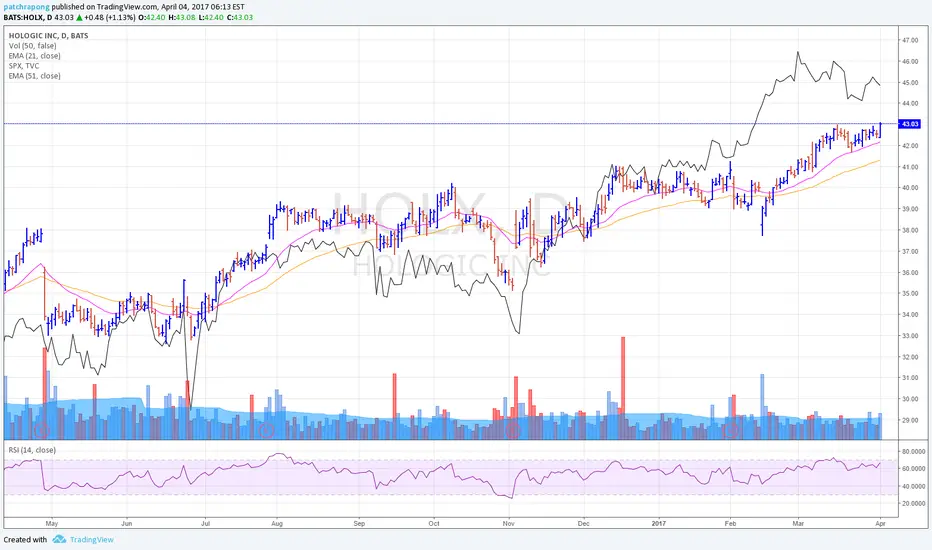This screenshot has height=550, width=932.
Task: Open the patchrapong author profile link
Action: click(x=27, y=7)
